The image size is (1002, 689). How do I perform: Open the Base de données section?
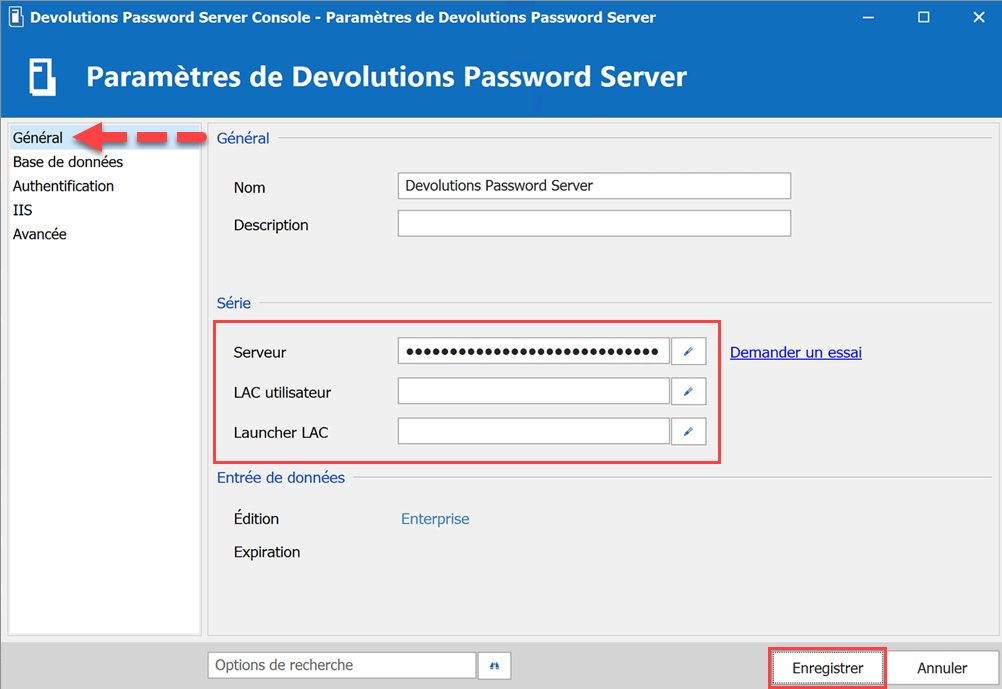click(x=68, y=162)
